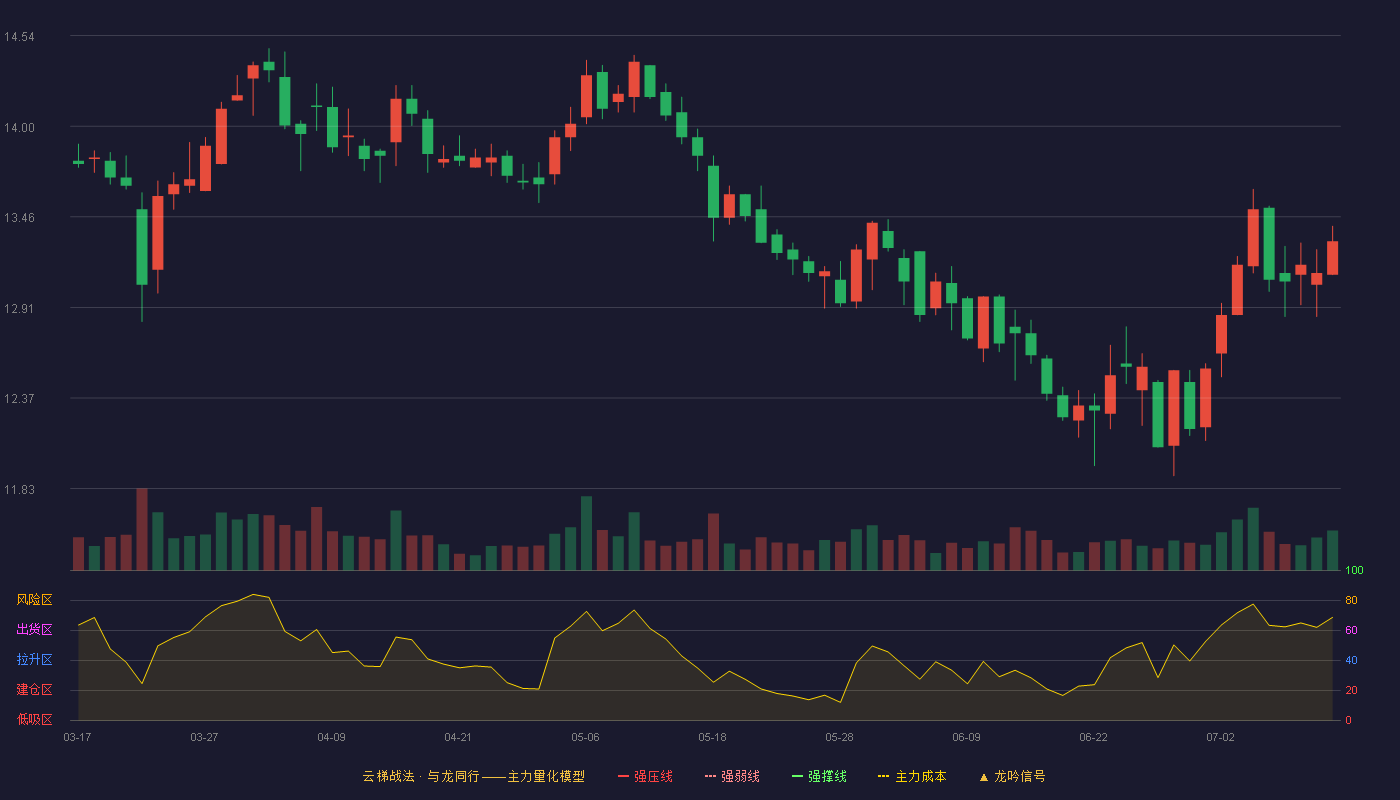1400x800 pixels.
Task: Toggle the 强撑线 legend item
Action: pos(819,776)
